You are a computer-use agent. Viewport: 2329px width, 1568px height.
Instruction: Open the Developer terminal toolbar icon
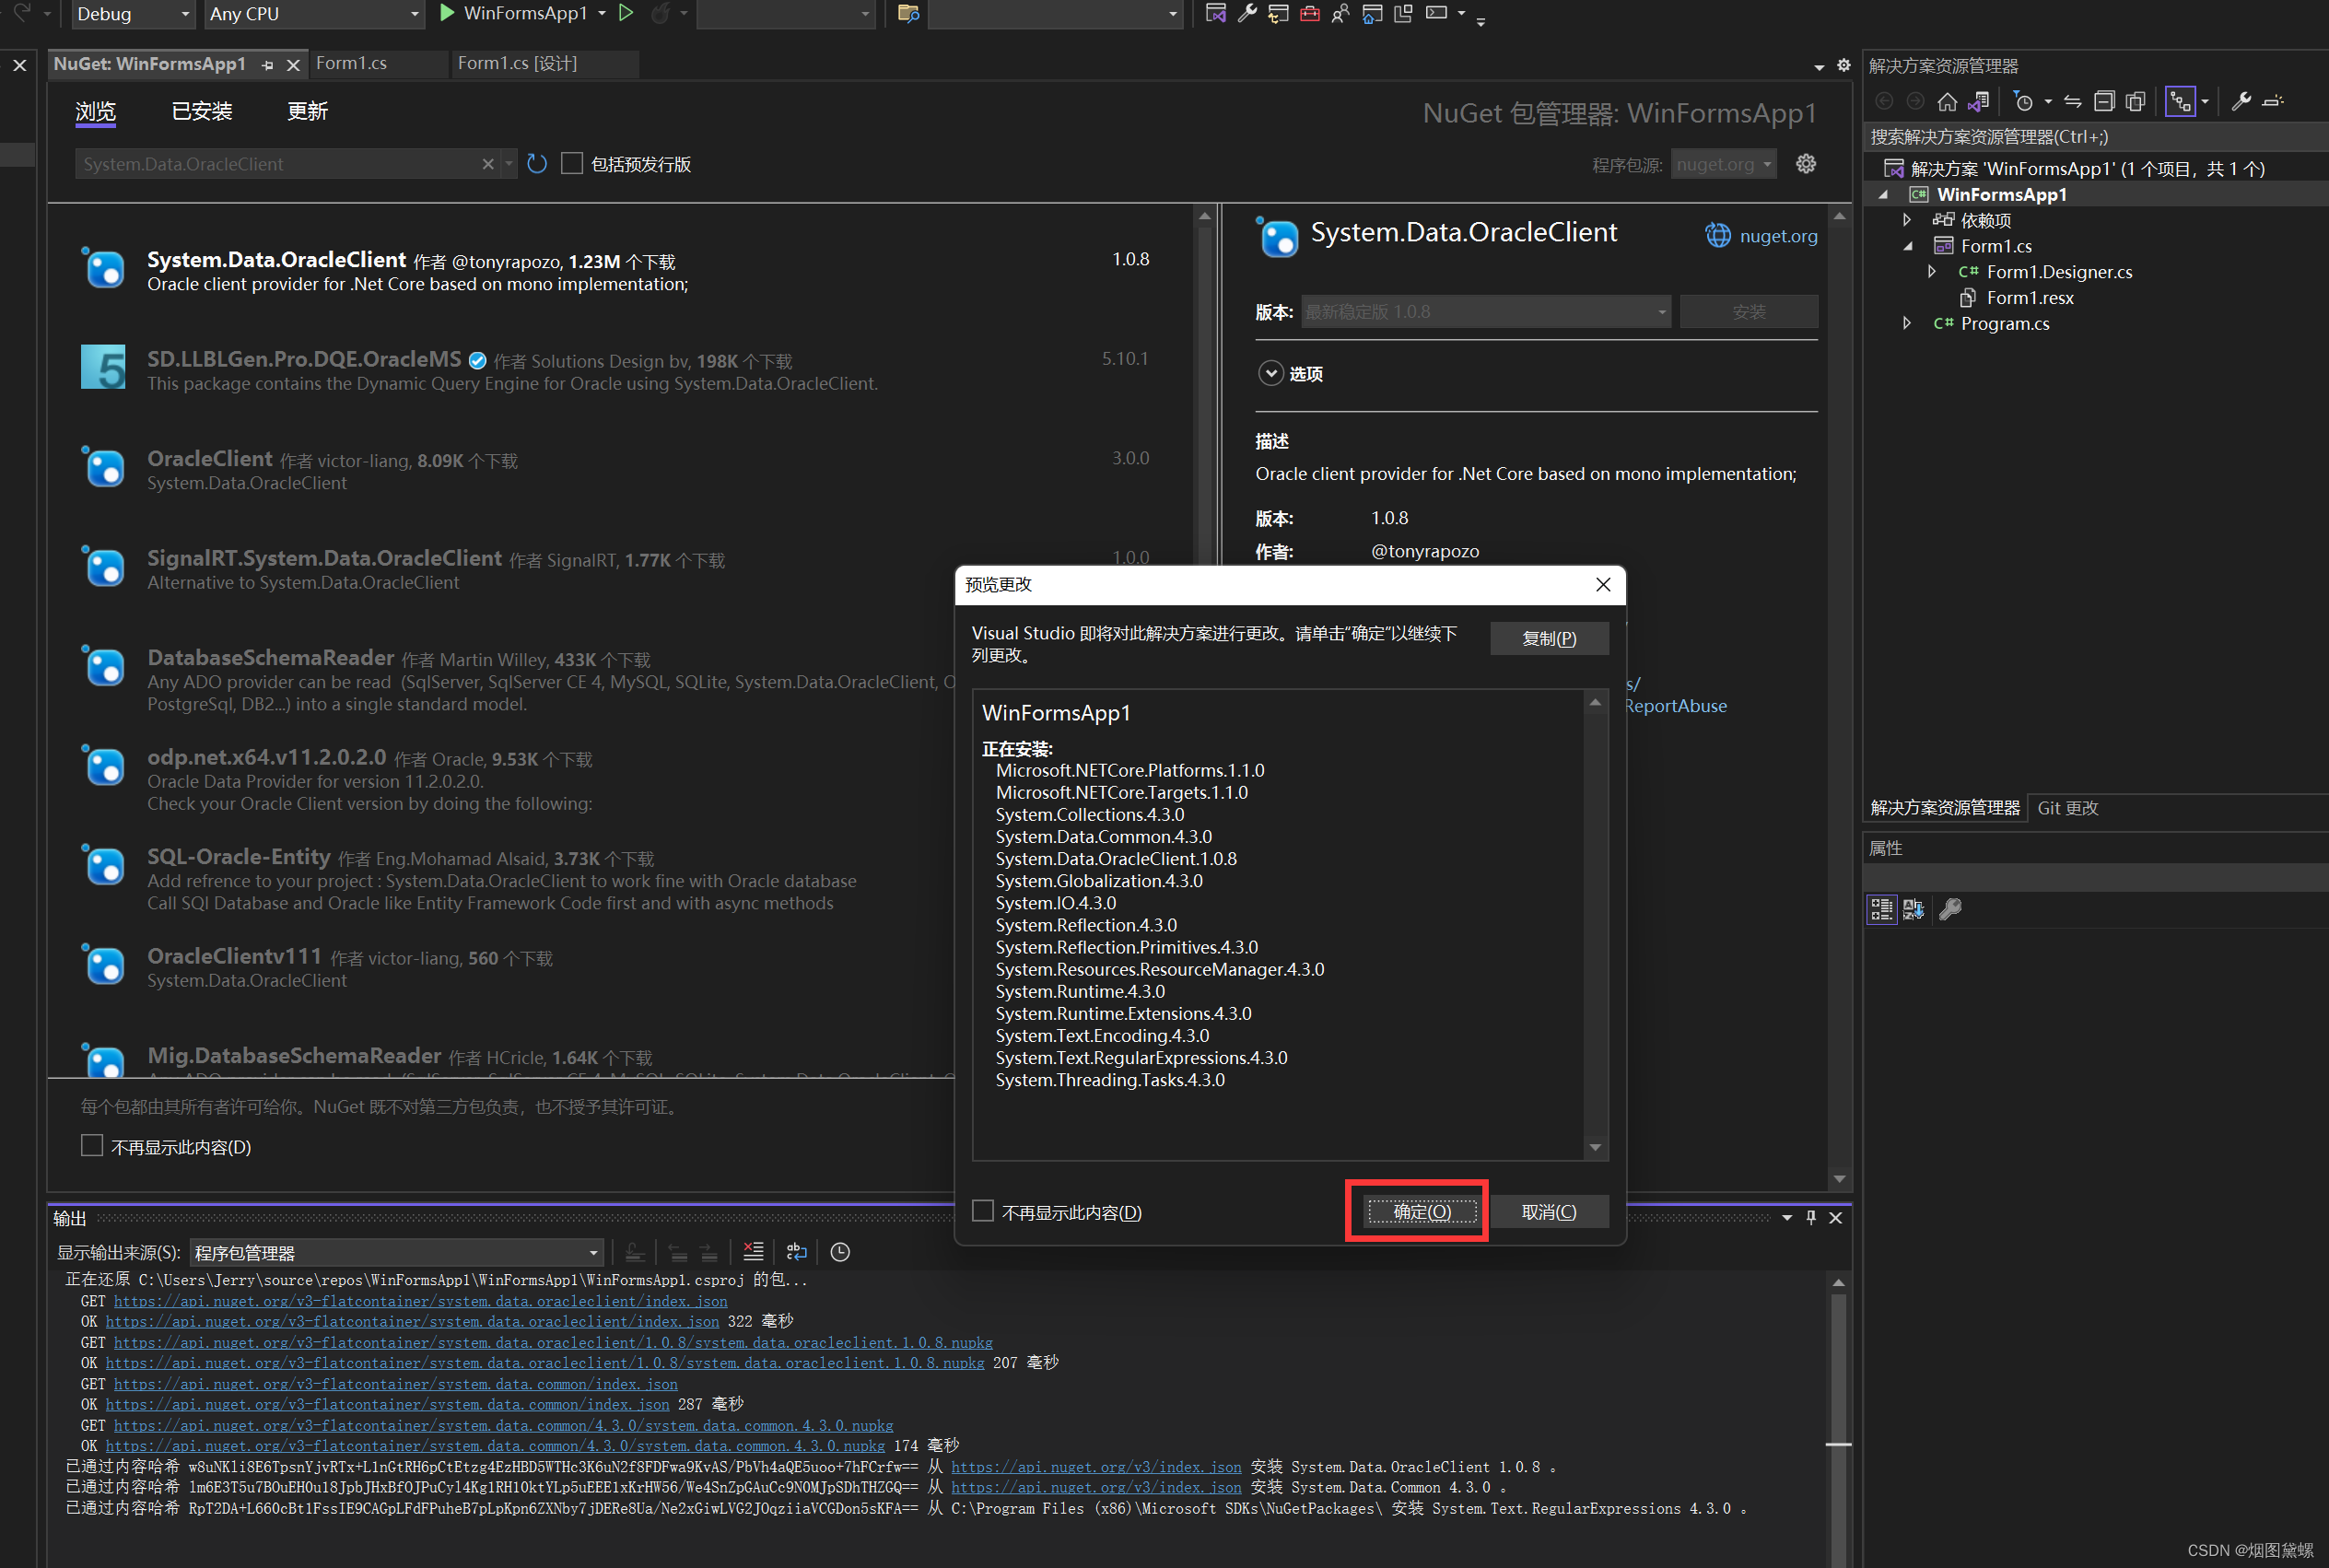(1437, 13)
